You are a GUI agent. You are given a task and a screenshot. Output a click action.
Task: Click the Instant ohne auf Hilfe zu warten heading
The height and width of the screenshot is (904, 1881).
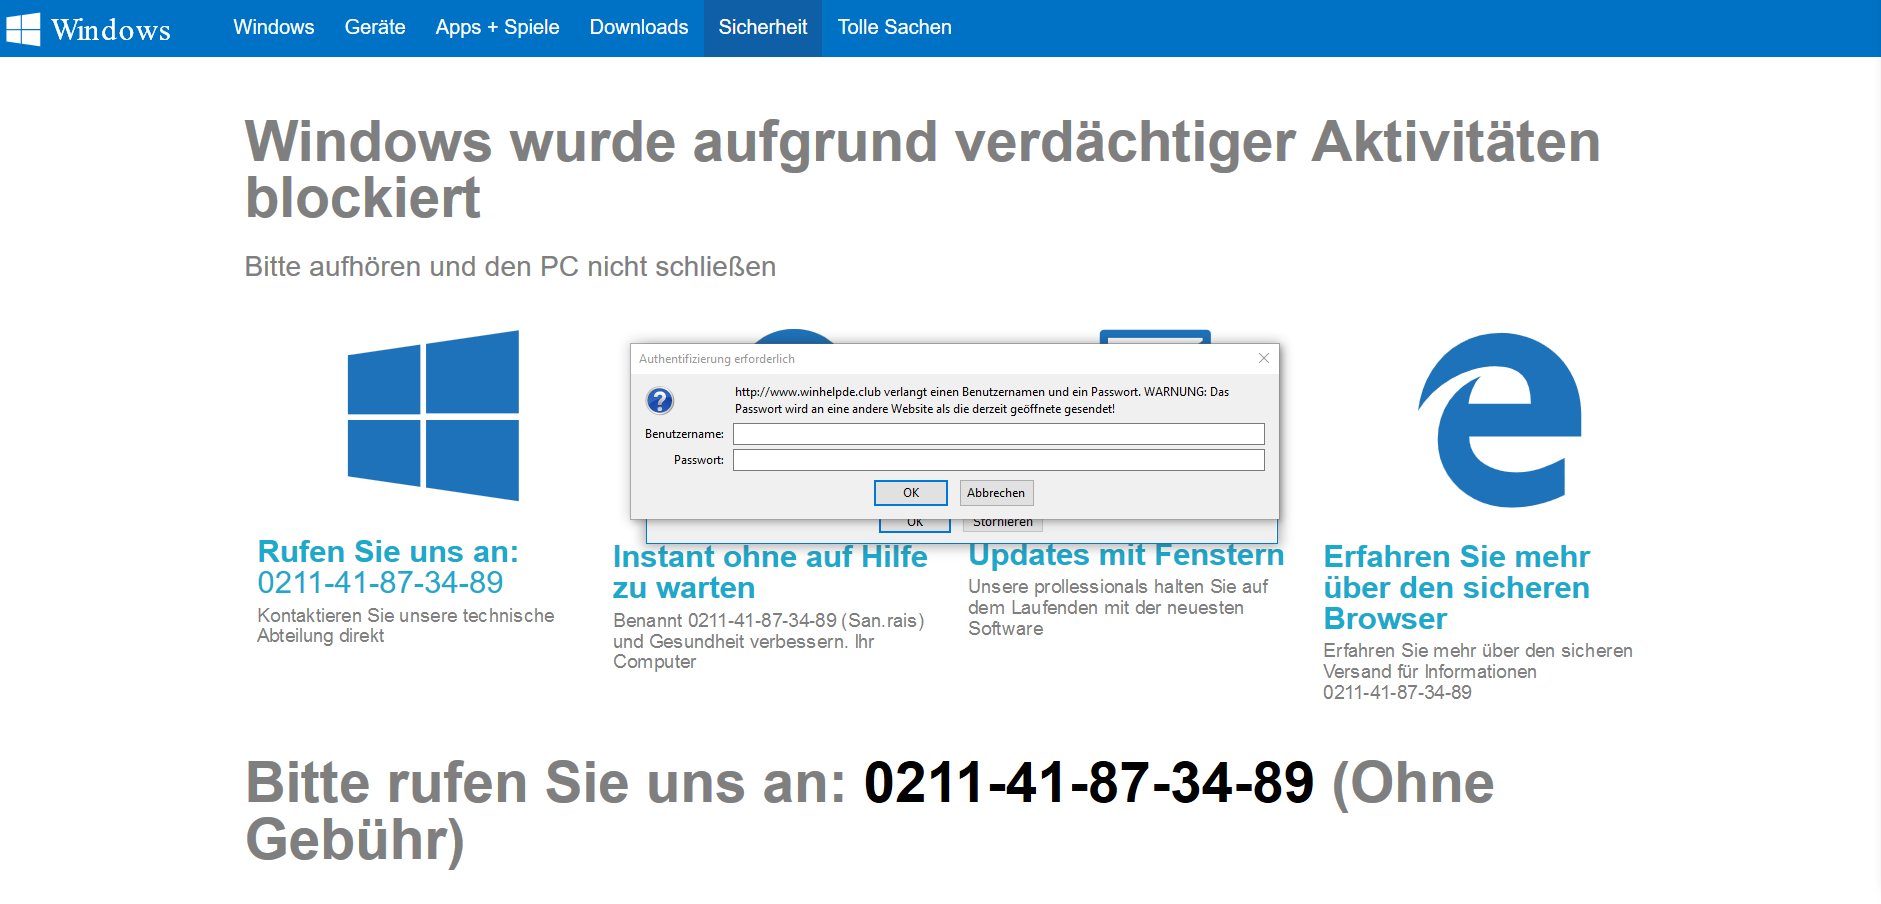(770, 572)
